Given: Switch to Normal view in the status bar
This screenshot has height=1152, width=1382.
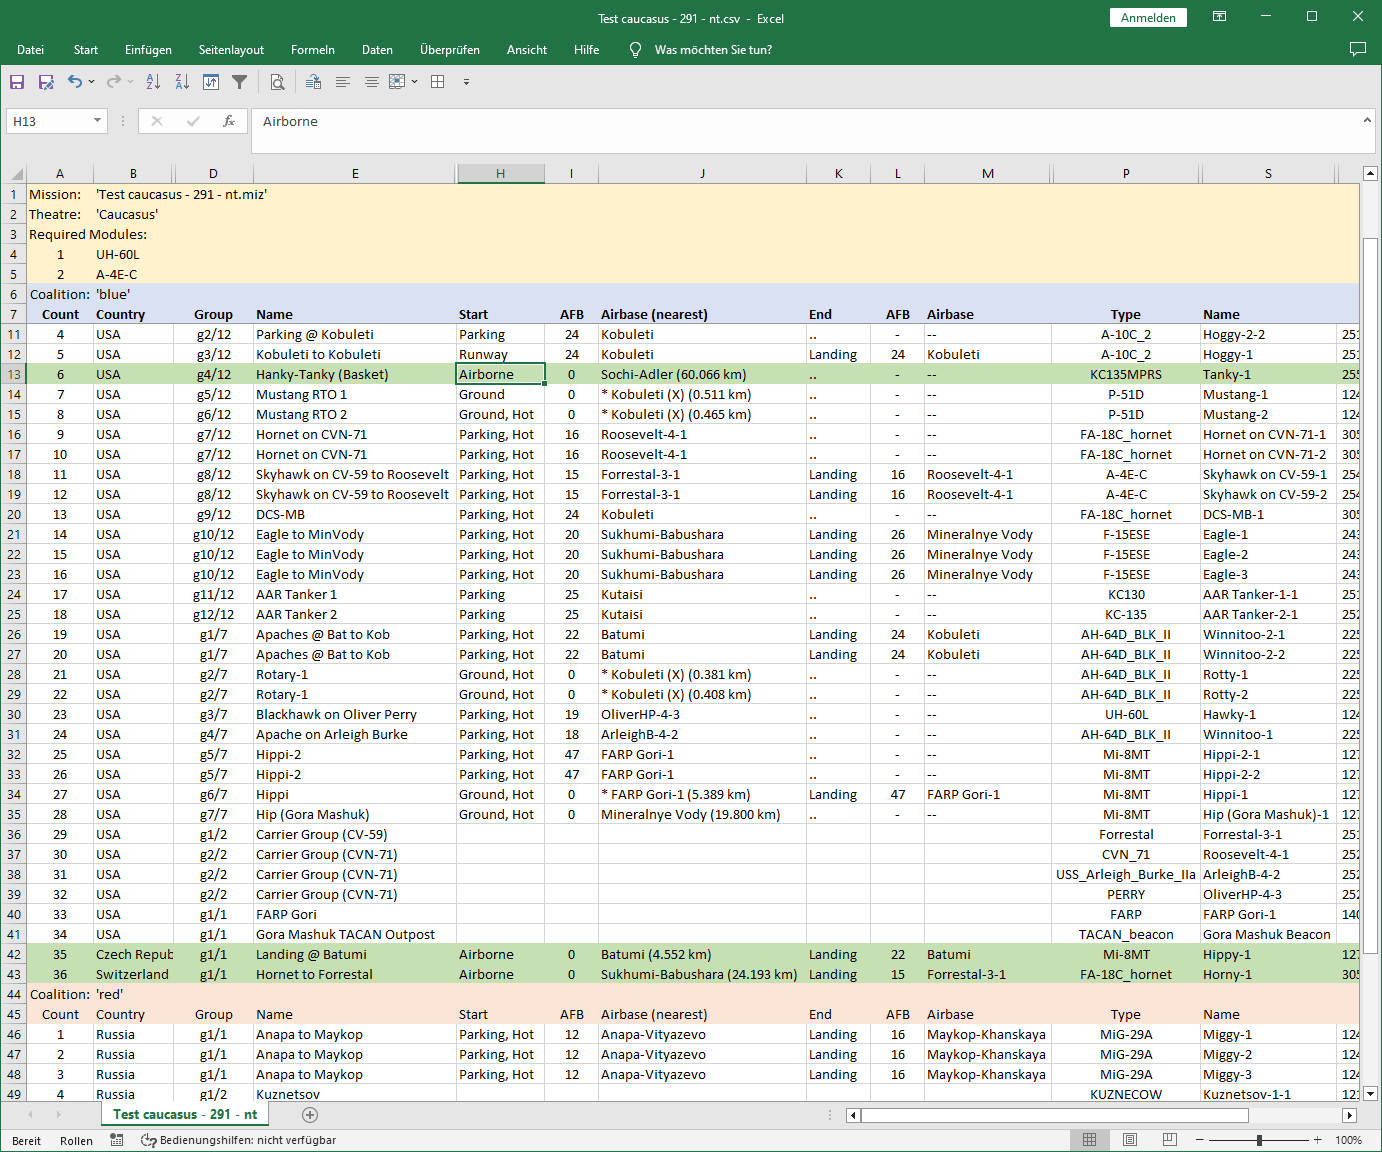Looking at the screenshot, I should pos(1089,1140).
